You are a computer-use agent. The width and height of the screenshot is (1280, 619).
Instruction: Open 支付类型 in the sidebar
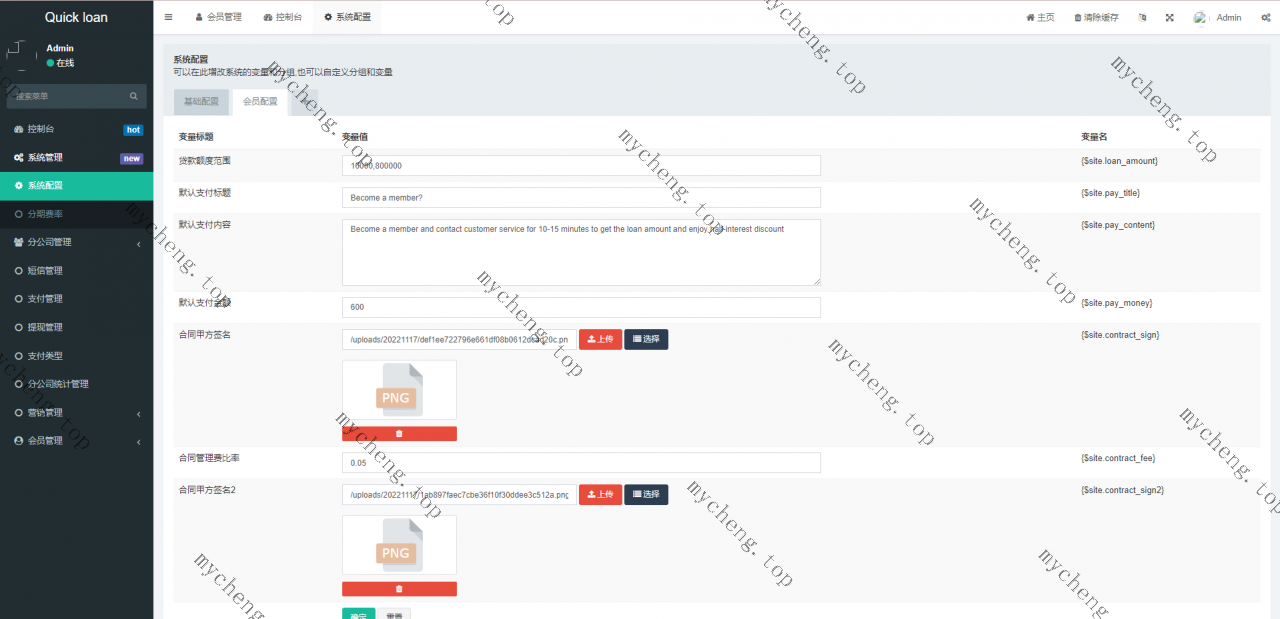click(76, 355)
